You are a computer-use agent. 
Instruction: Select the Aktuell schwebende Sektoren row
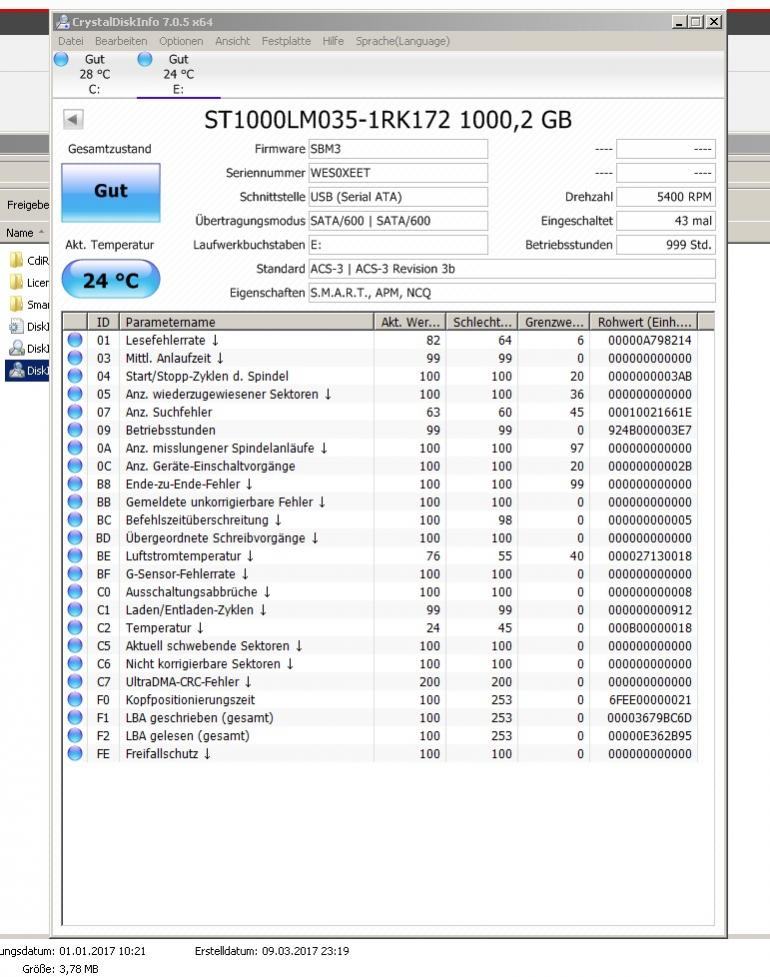click(380, 646)
